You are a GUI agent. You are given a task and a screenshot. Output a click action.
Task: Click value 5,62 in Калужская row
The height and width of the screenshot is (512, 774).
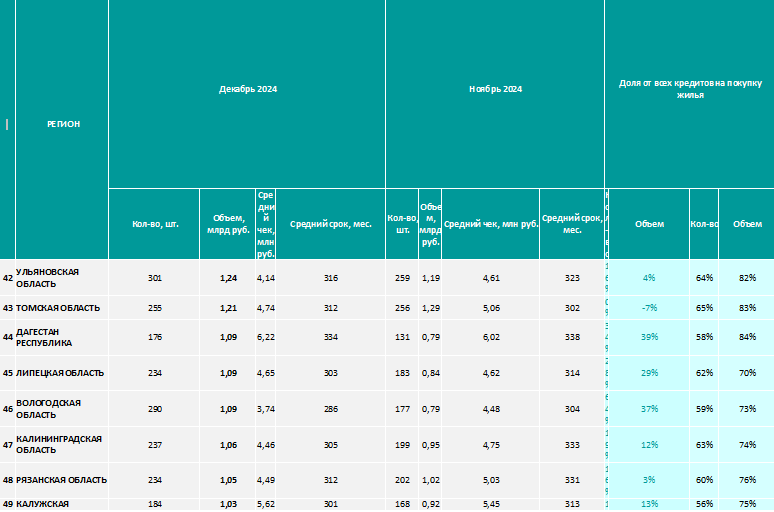[x=266, y=505]
